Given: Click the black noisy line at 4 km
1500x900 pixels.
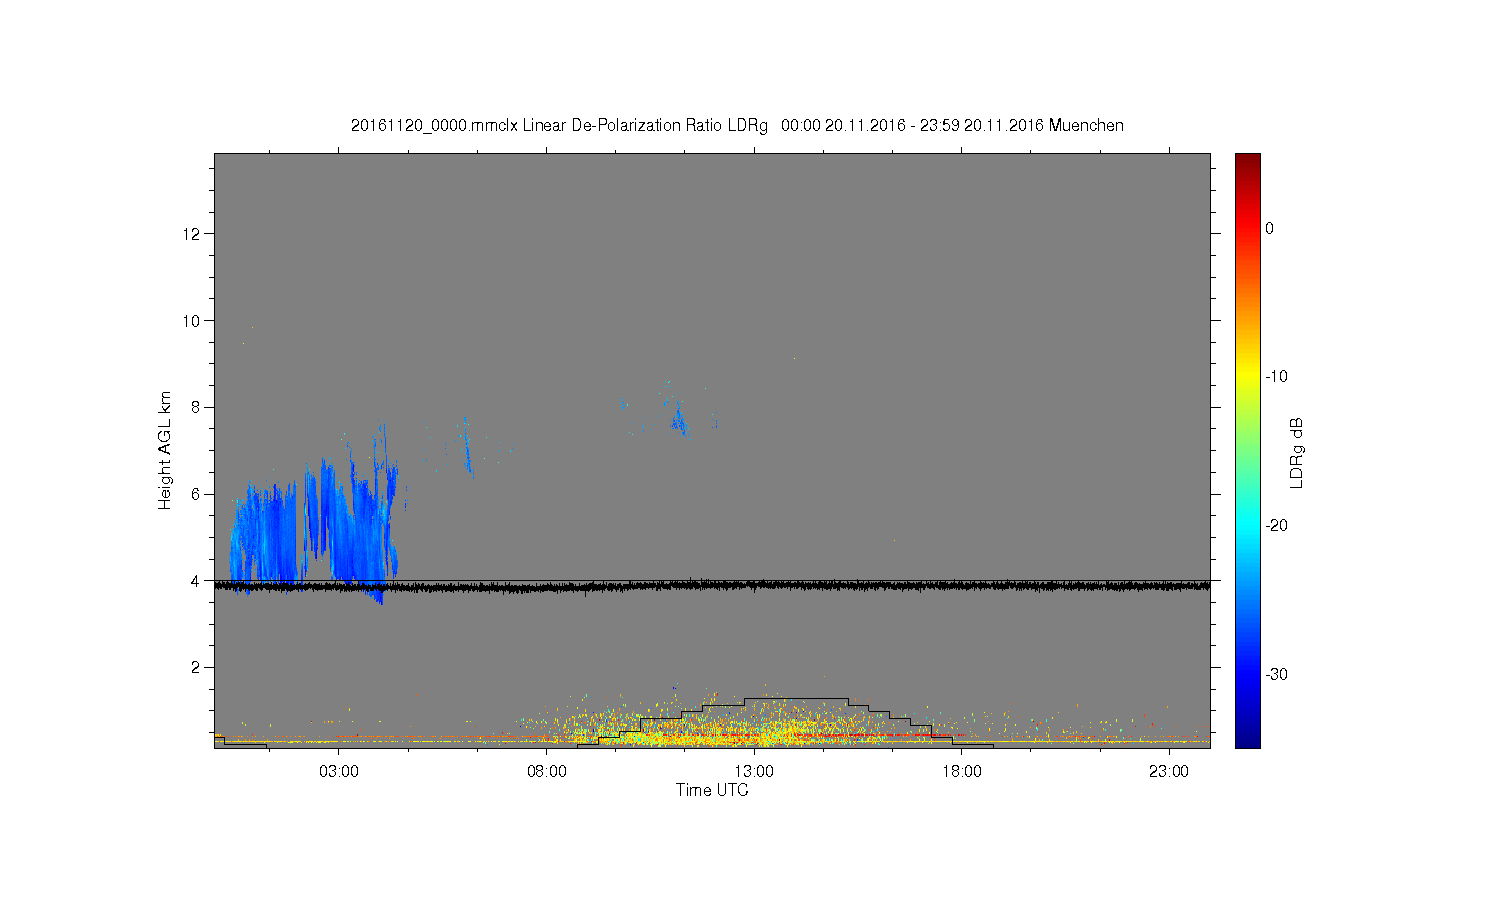Looking at the screenshot, I should 712,586.
